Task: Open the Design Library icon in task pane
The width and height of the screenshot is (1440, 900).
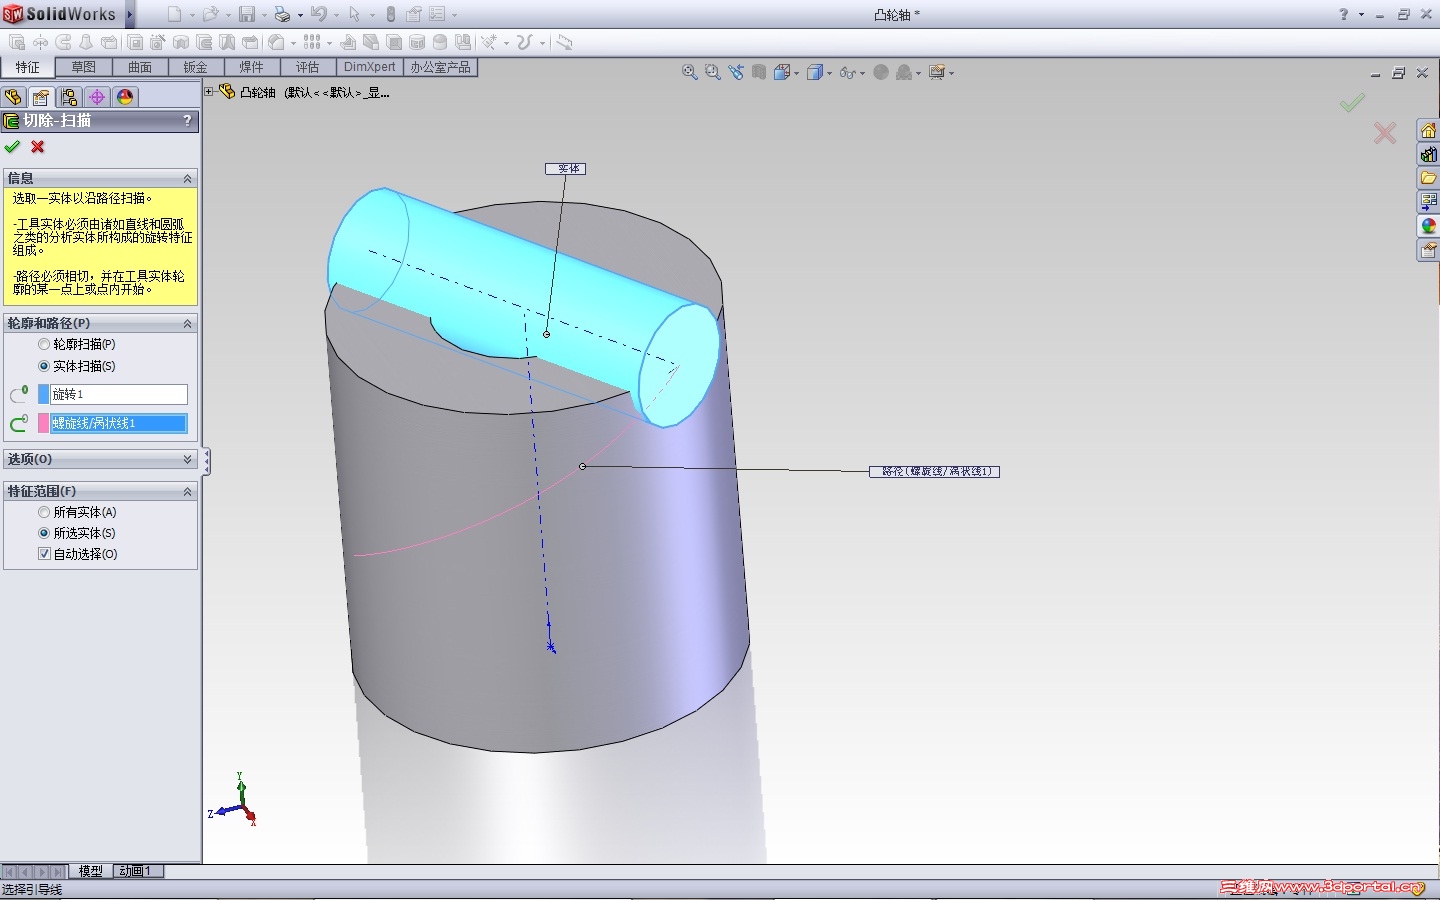Action: [1428, 155]
